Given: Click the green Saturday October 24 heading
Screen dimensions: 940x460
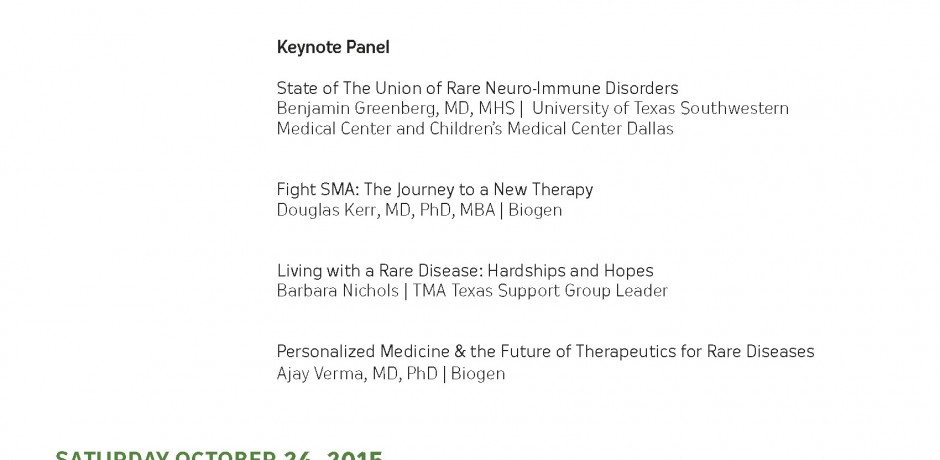Looking at the screenshot, I should (219, 455).
